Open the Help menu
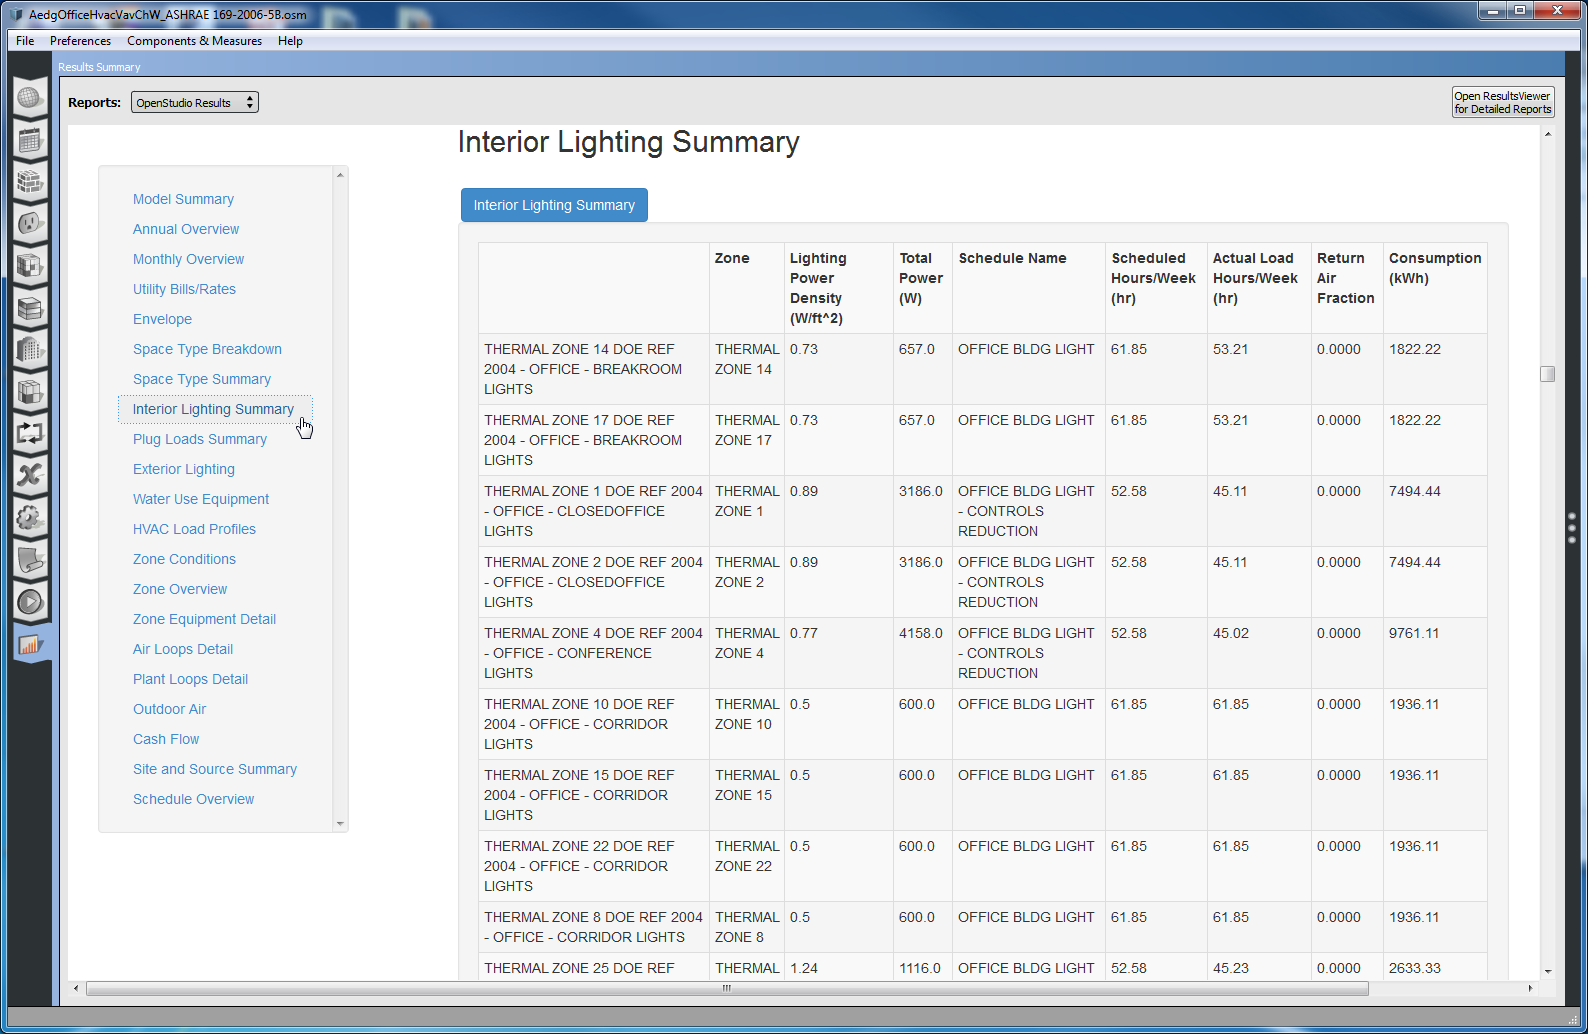Screen dimensions: 1588x1034 pyautogui.click(x=290, y=41)
